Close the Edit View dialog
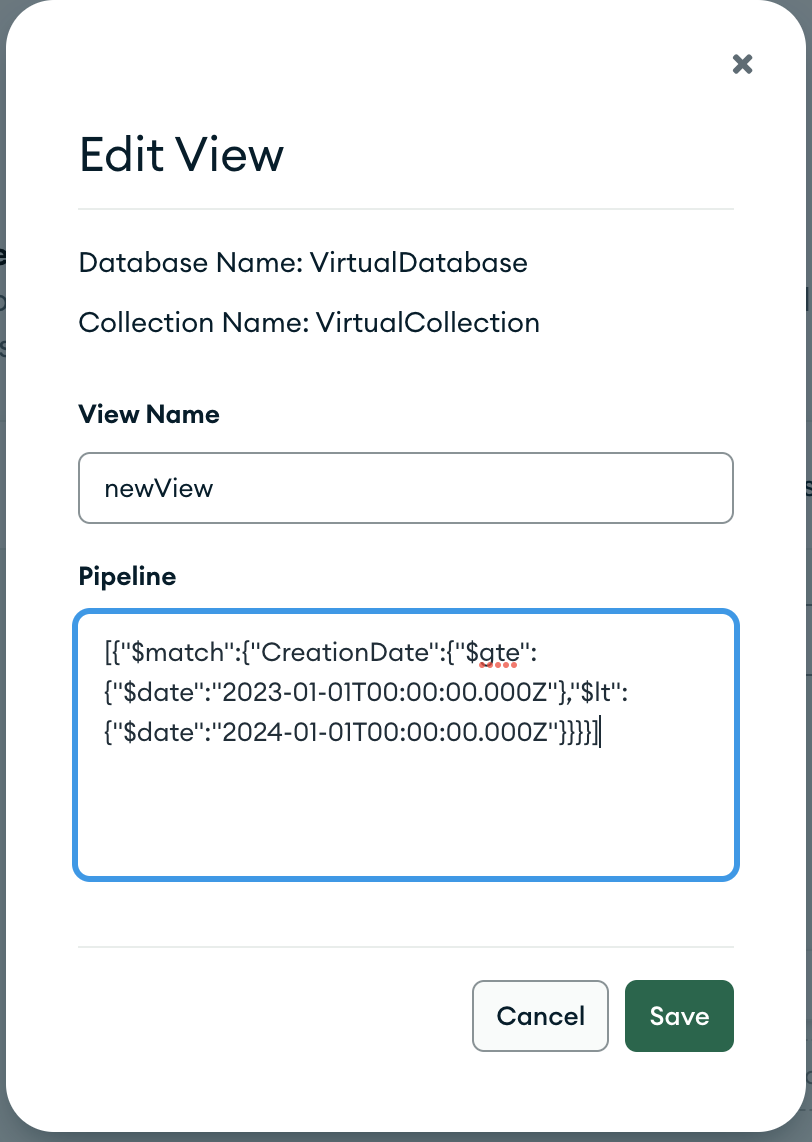Image resolution: width=812 pixels, height=1142 pixels. click(742, 65)
